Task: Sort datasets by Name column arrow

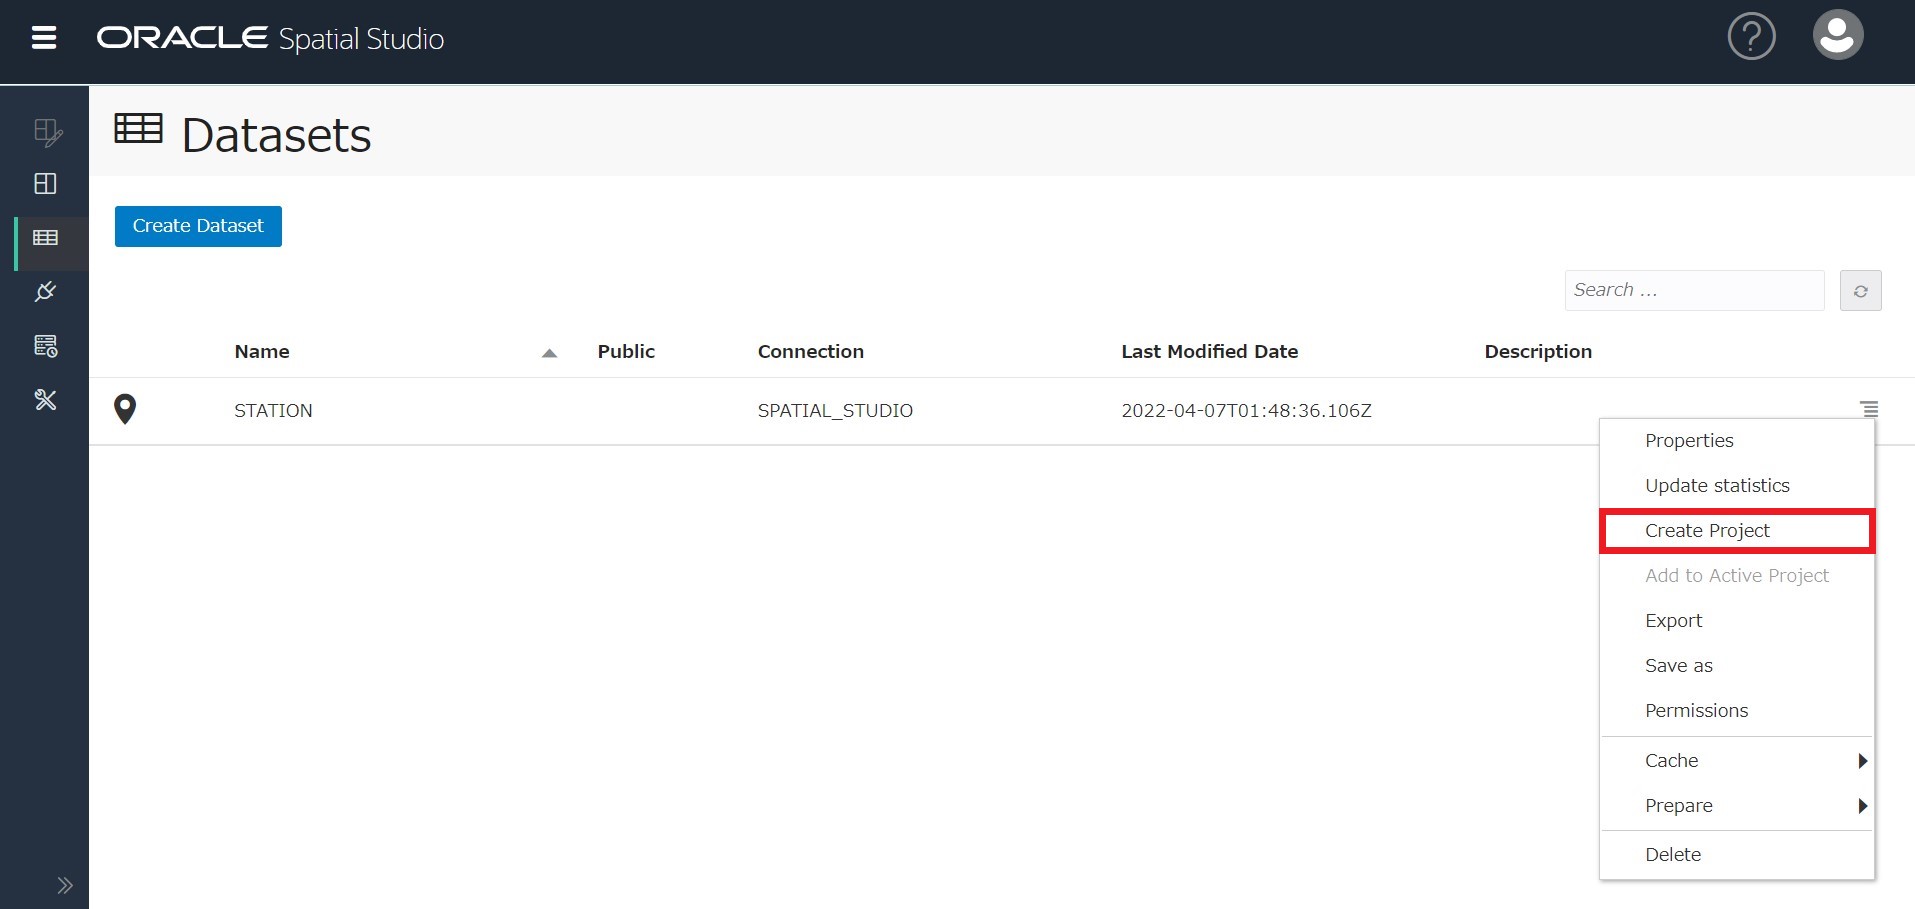Action: [x=549, y=353]
